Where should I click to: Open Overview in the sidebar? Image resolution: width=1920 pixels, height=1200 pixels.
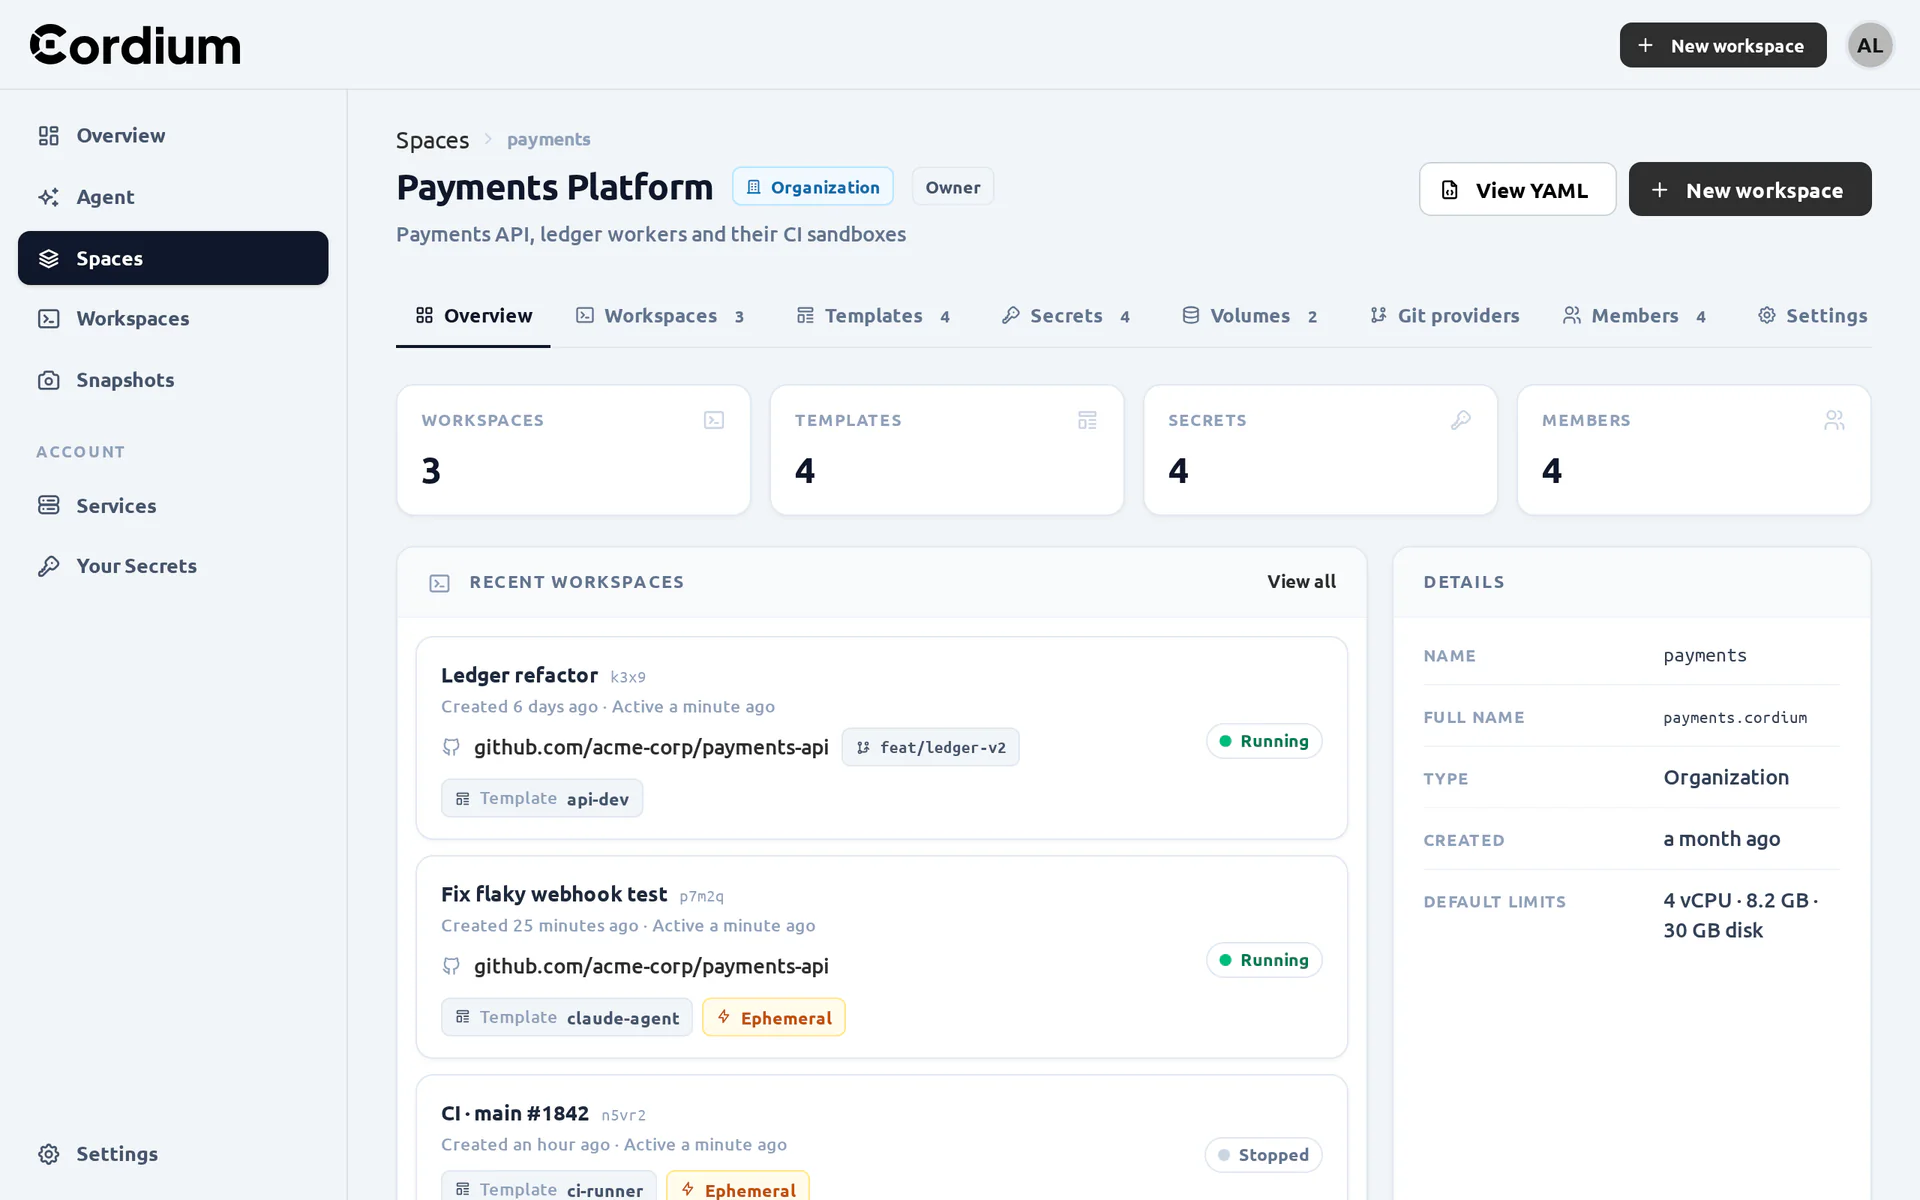coord(173,135)
